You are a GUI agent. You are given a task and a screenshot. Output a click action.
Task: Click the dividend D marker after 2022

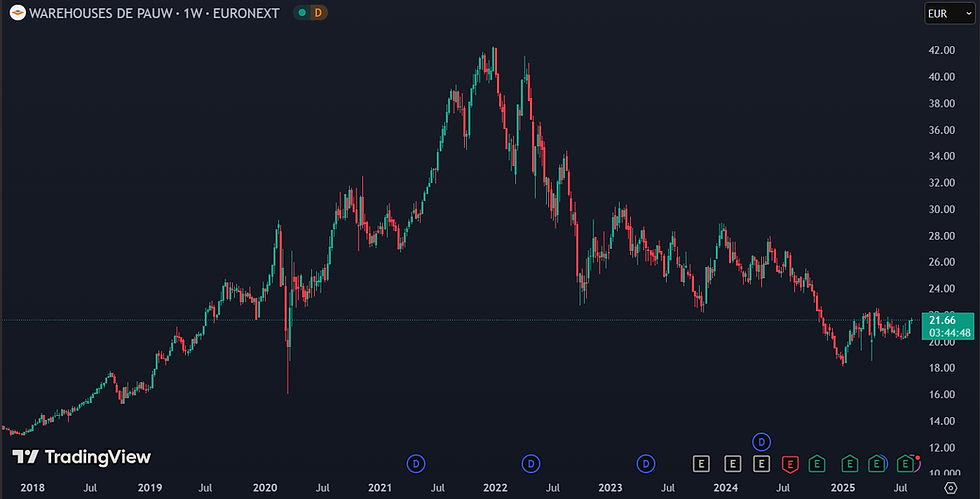531,464
